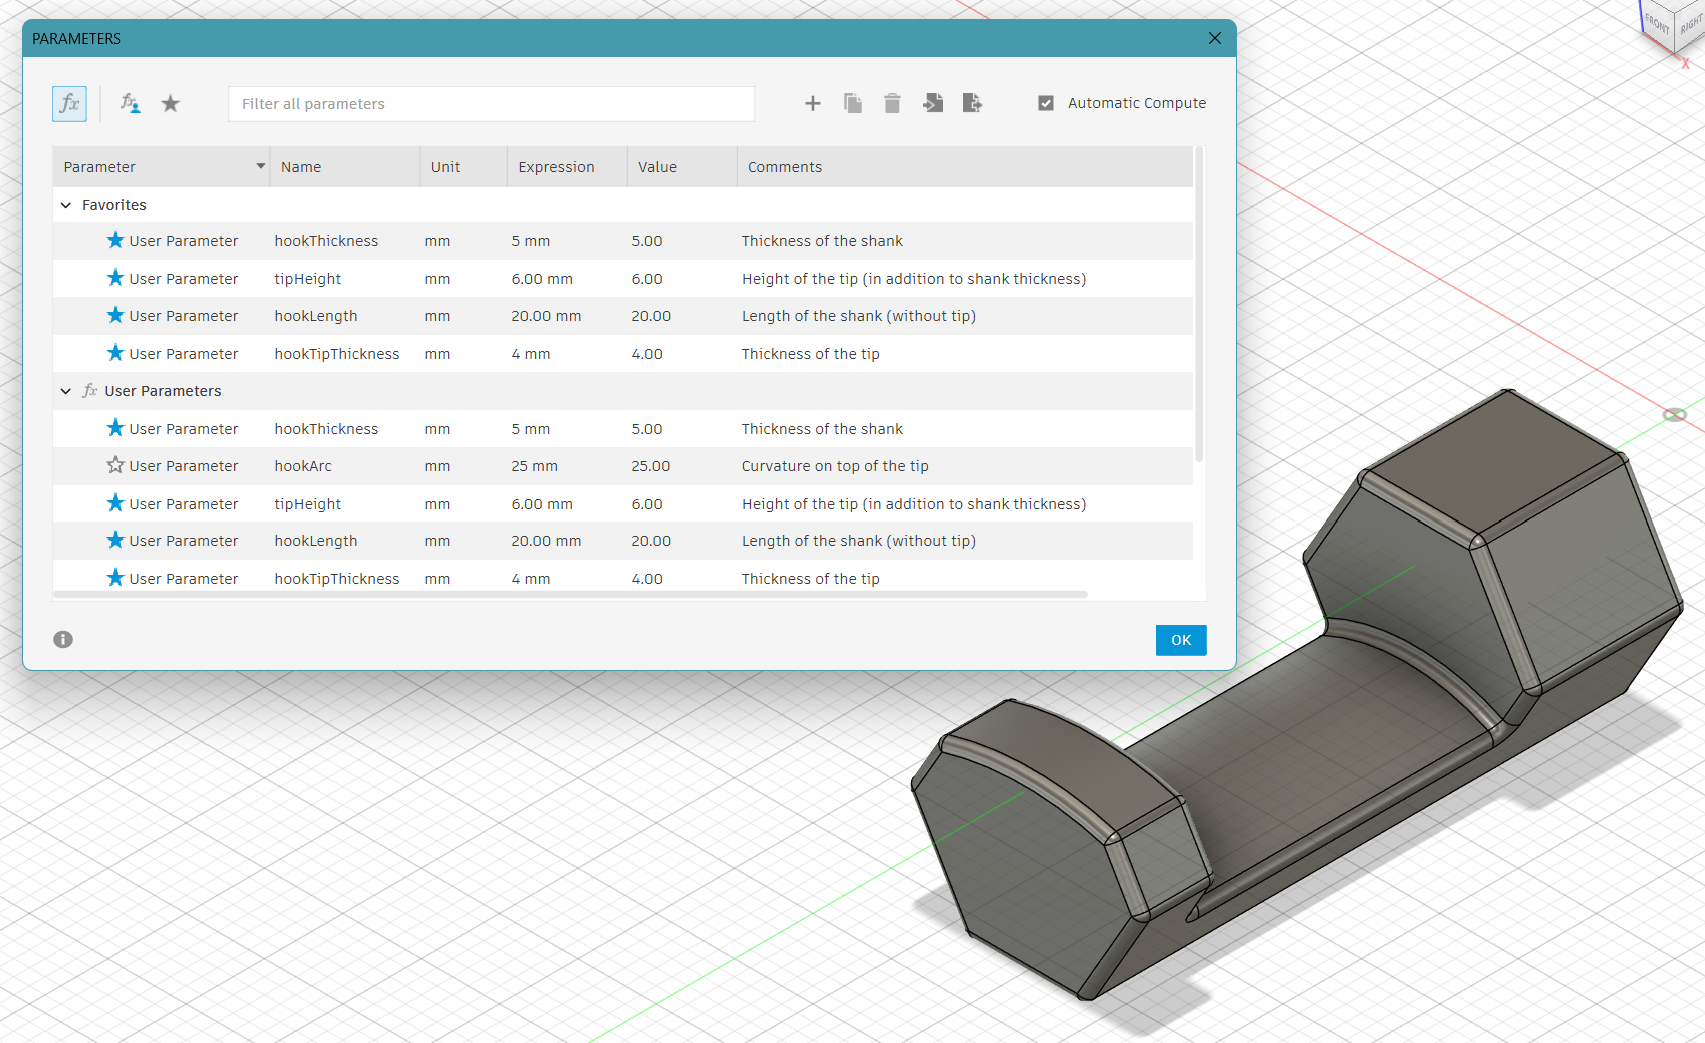Click comment 'Curvature on top of the tip'

click(835, 466)
